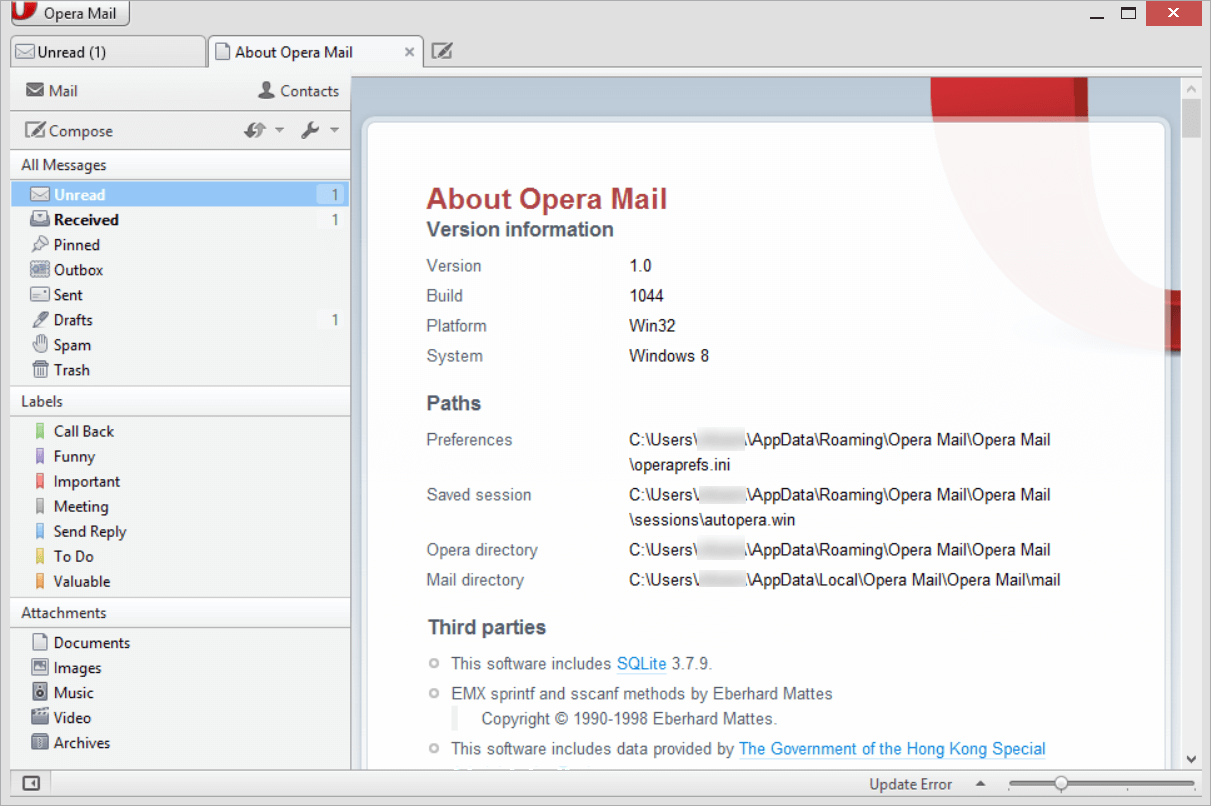Toggle the panel button in status bar
Viewport: 1211px width, 806px height.
(x=31, y=784)
